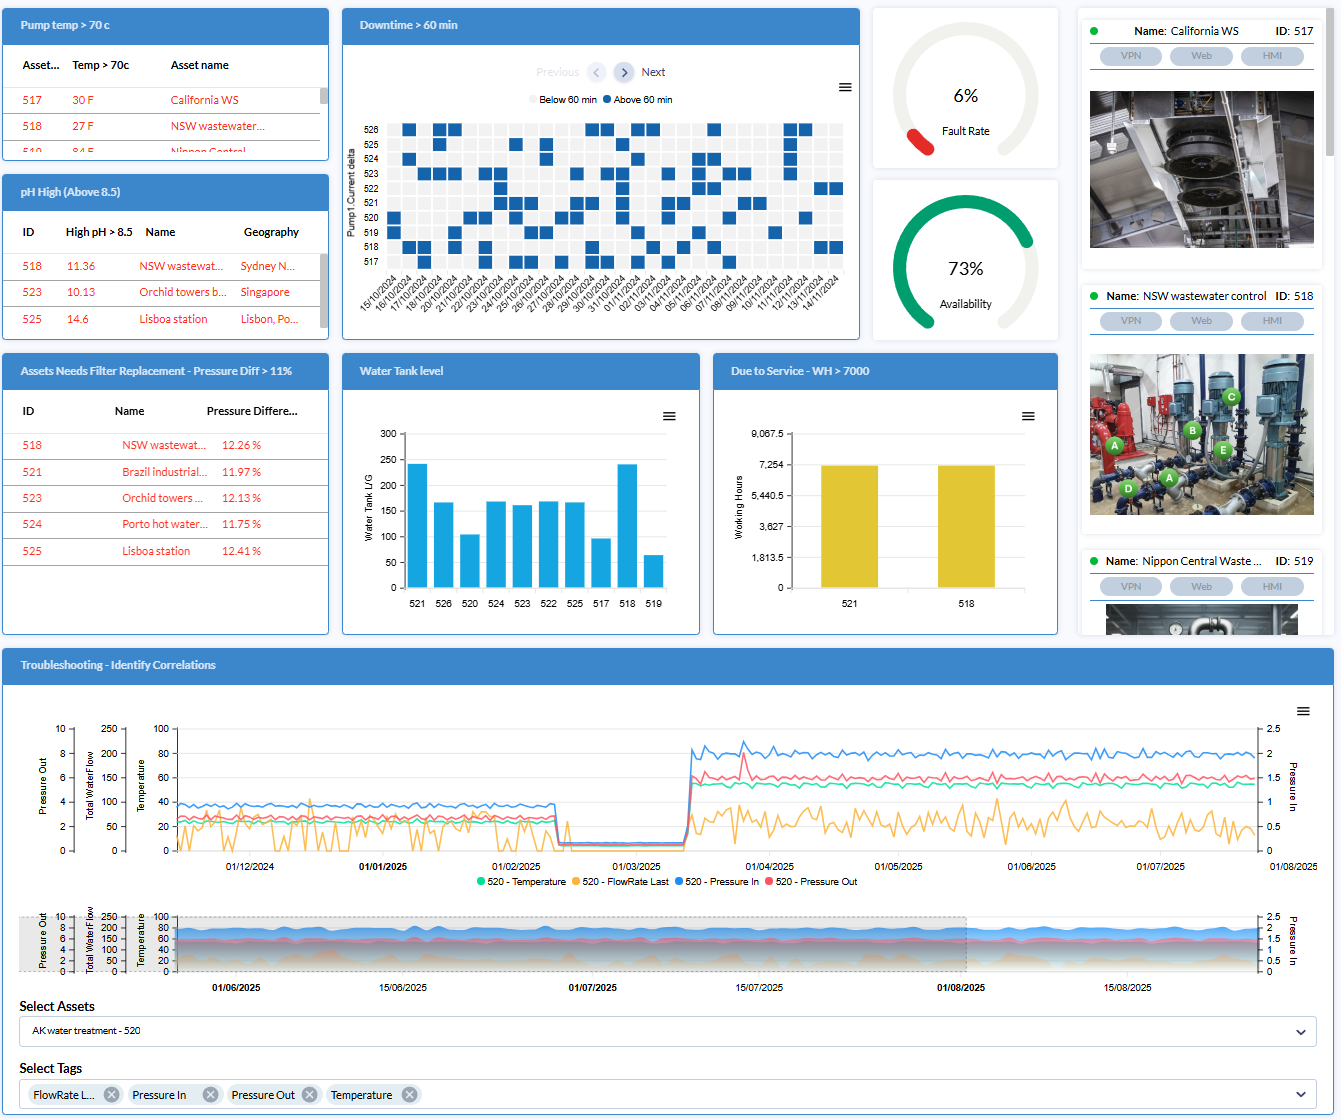Remove the FlowRate tag chip
The image size is (1341, 1120).
click(x=112, y=1095)
